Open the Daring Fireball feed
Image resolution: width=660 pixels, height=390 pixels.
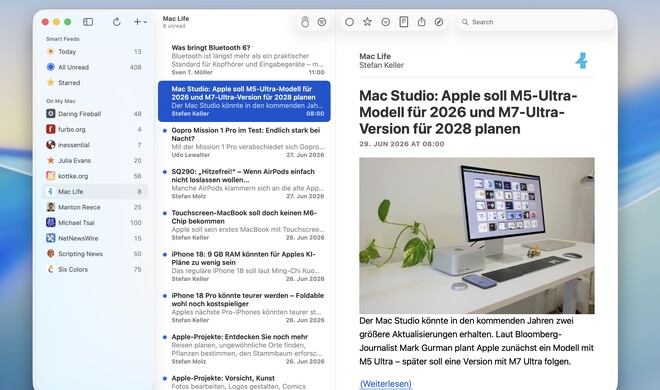click(x=95, y=114)
